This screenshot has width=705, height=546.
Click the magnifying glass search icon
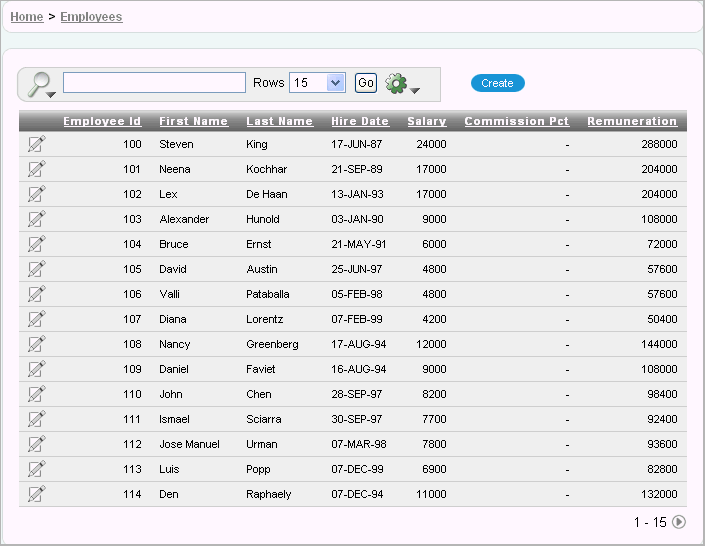pos(40,84)
